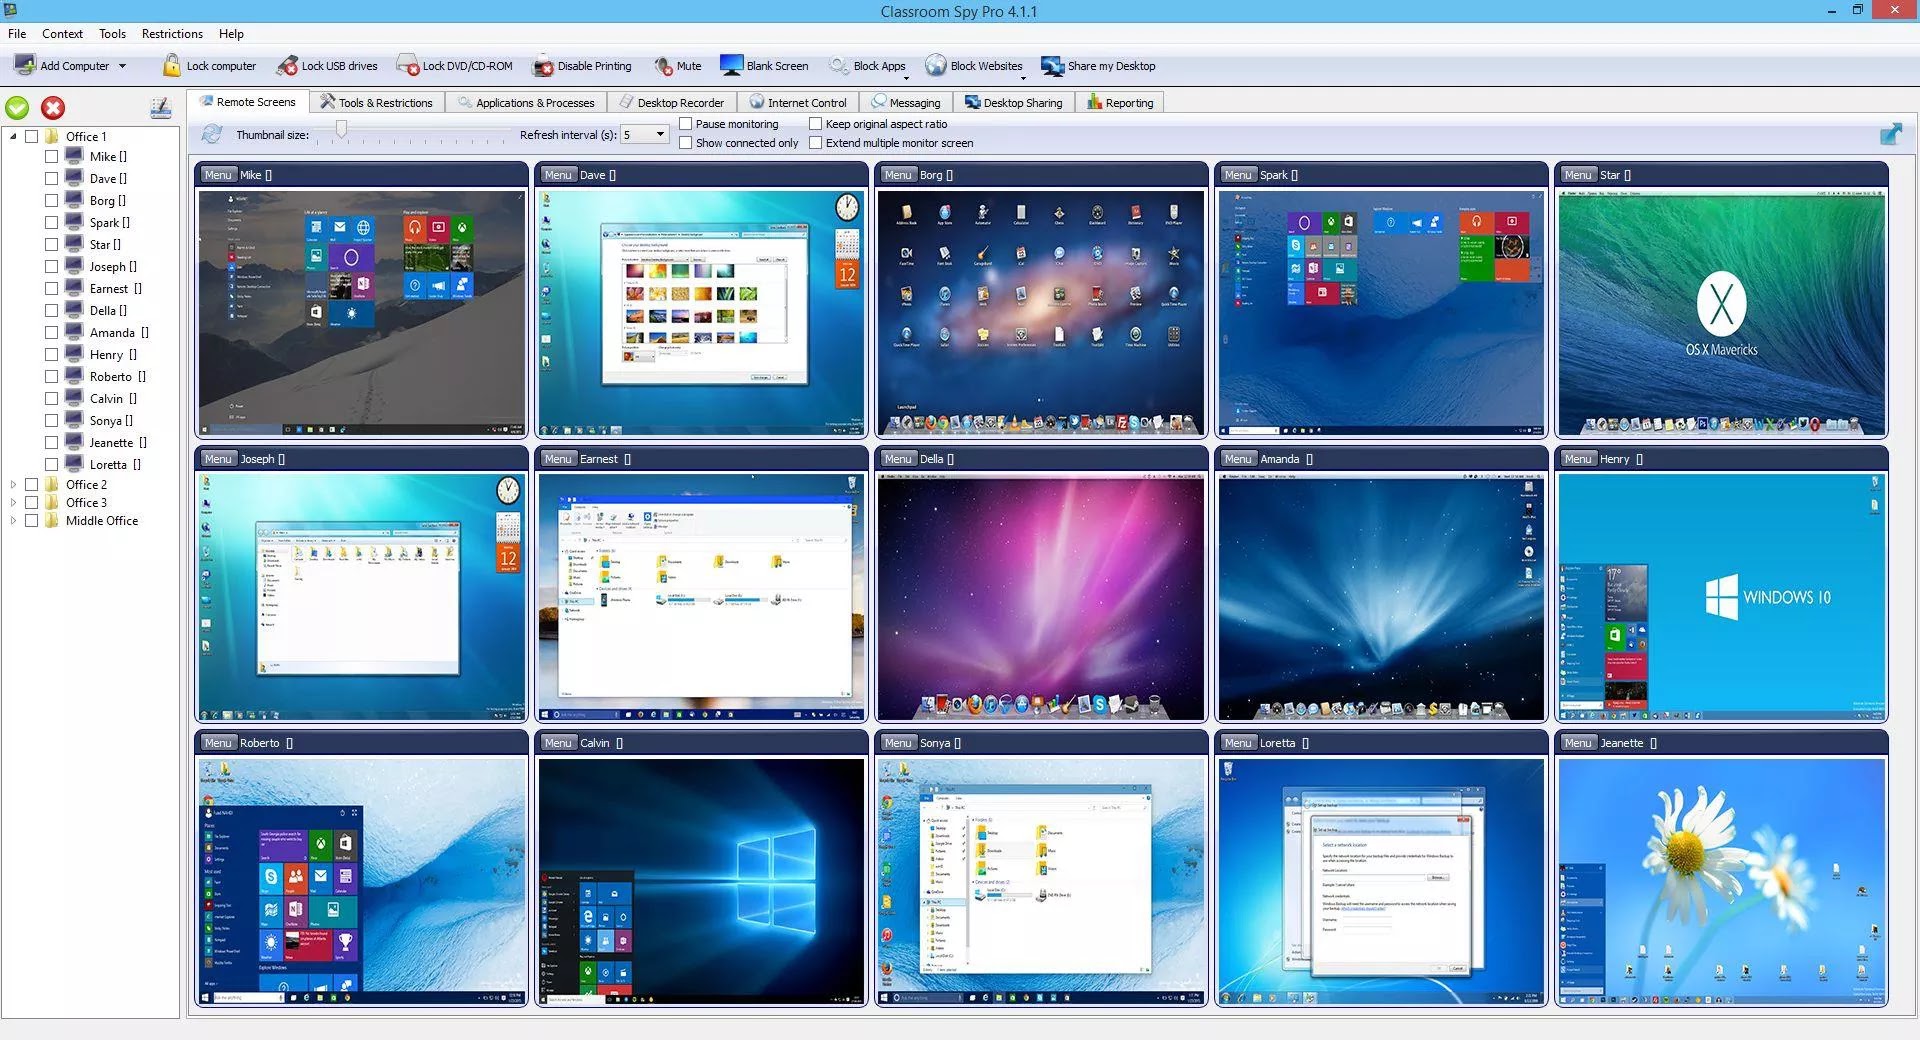Image resolution: width=1920 pixels, height=1040 pixels.
Task: Adjust the Thumbnail size slider
Action: pos(340,130)
